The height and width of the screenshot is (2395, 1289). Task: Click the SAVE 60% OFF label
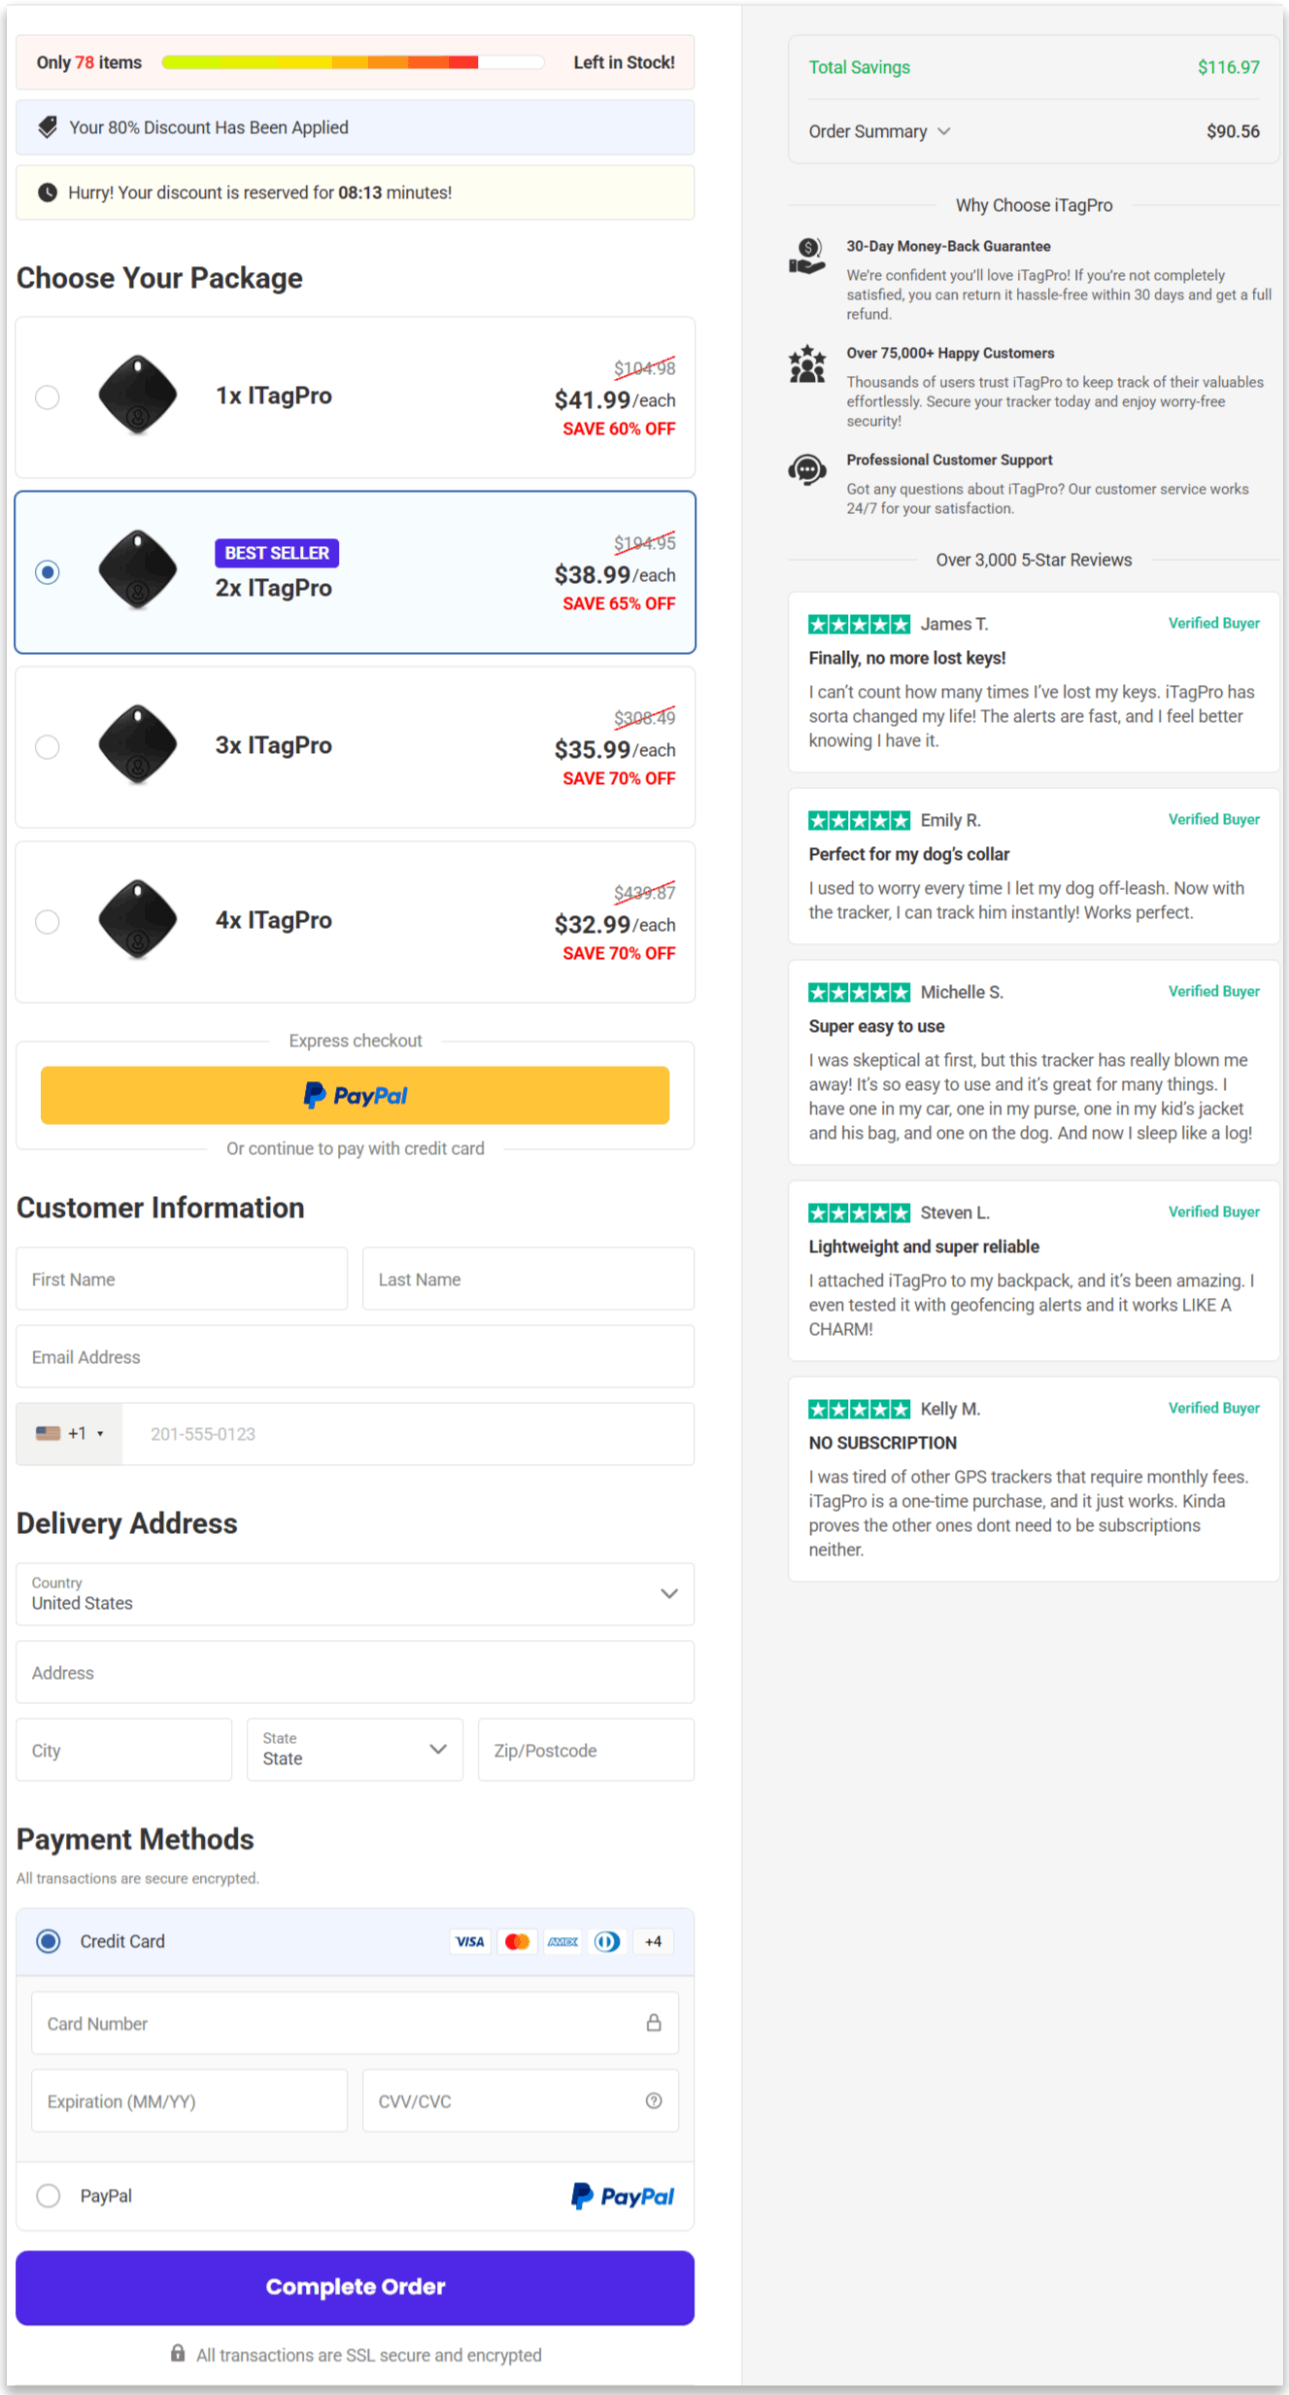(619, 429)
